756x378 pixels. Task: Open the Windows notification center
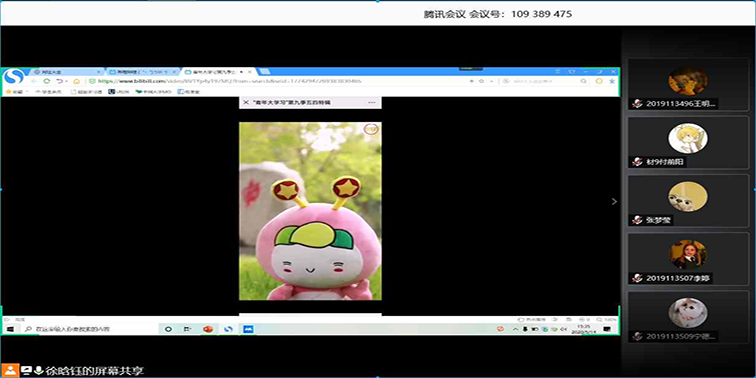[x=607, y=329]
